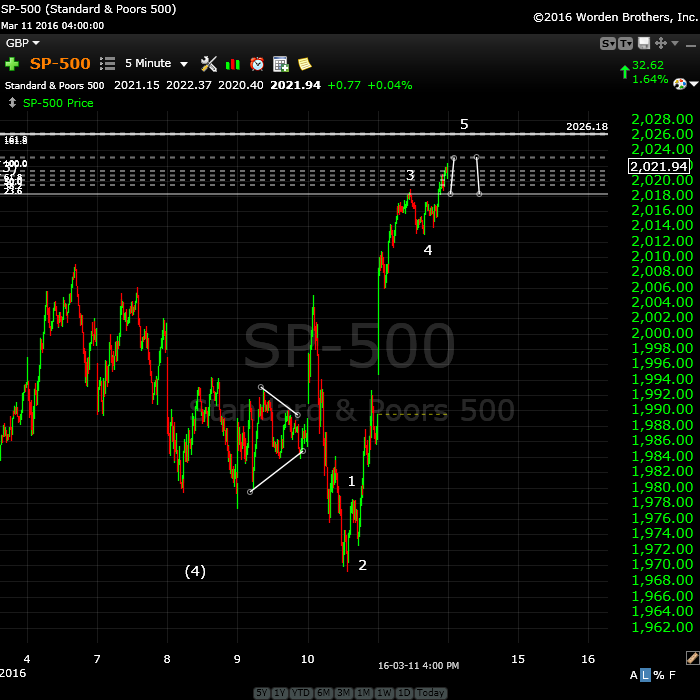Open chart settings wrench and screwdriver icon

[208, 64]
